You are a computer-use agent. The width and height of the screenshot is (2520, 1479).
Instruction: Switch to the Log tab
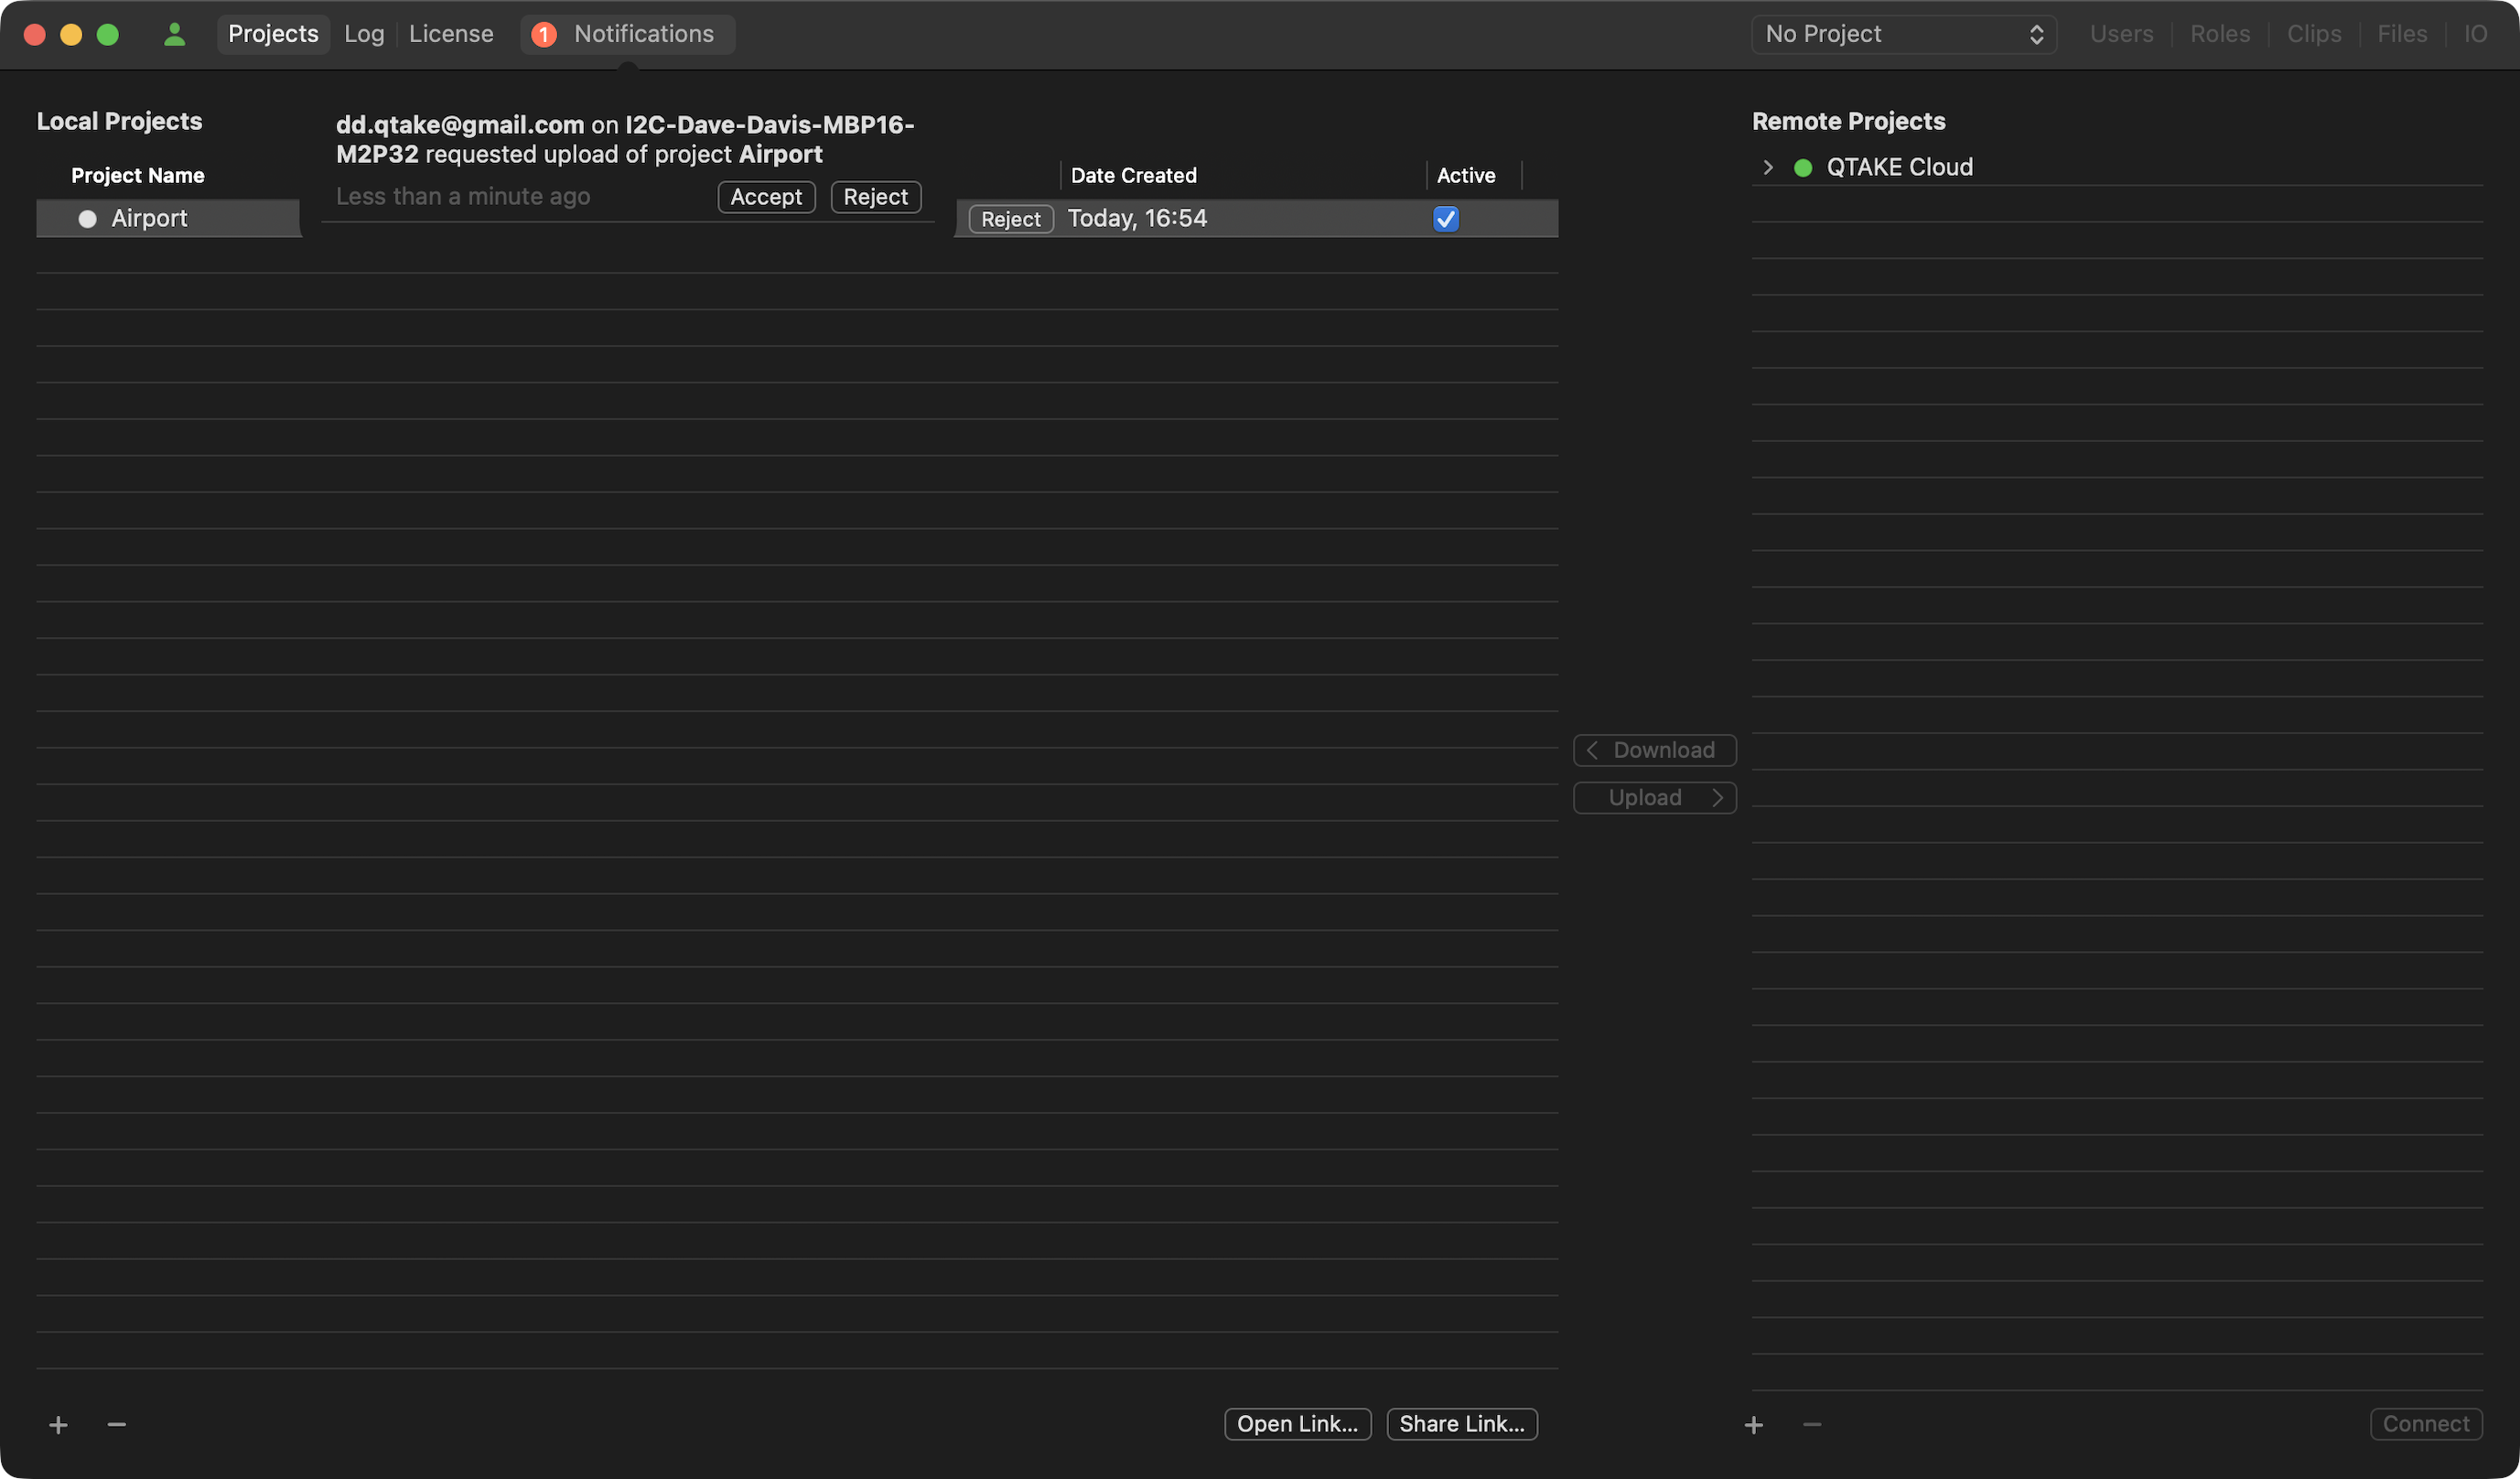364,34
